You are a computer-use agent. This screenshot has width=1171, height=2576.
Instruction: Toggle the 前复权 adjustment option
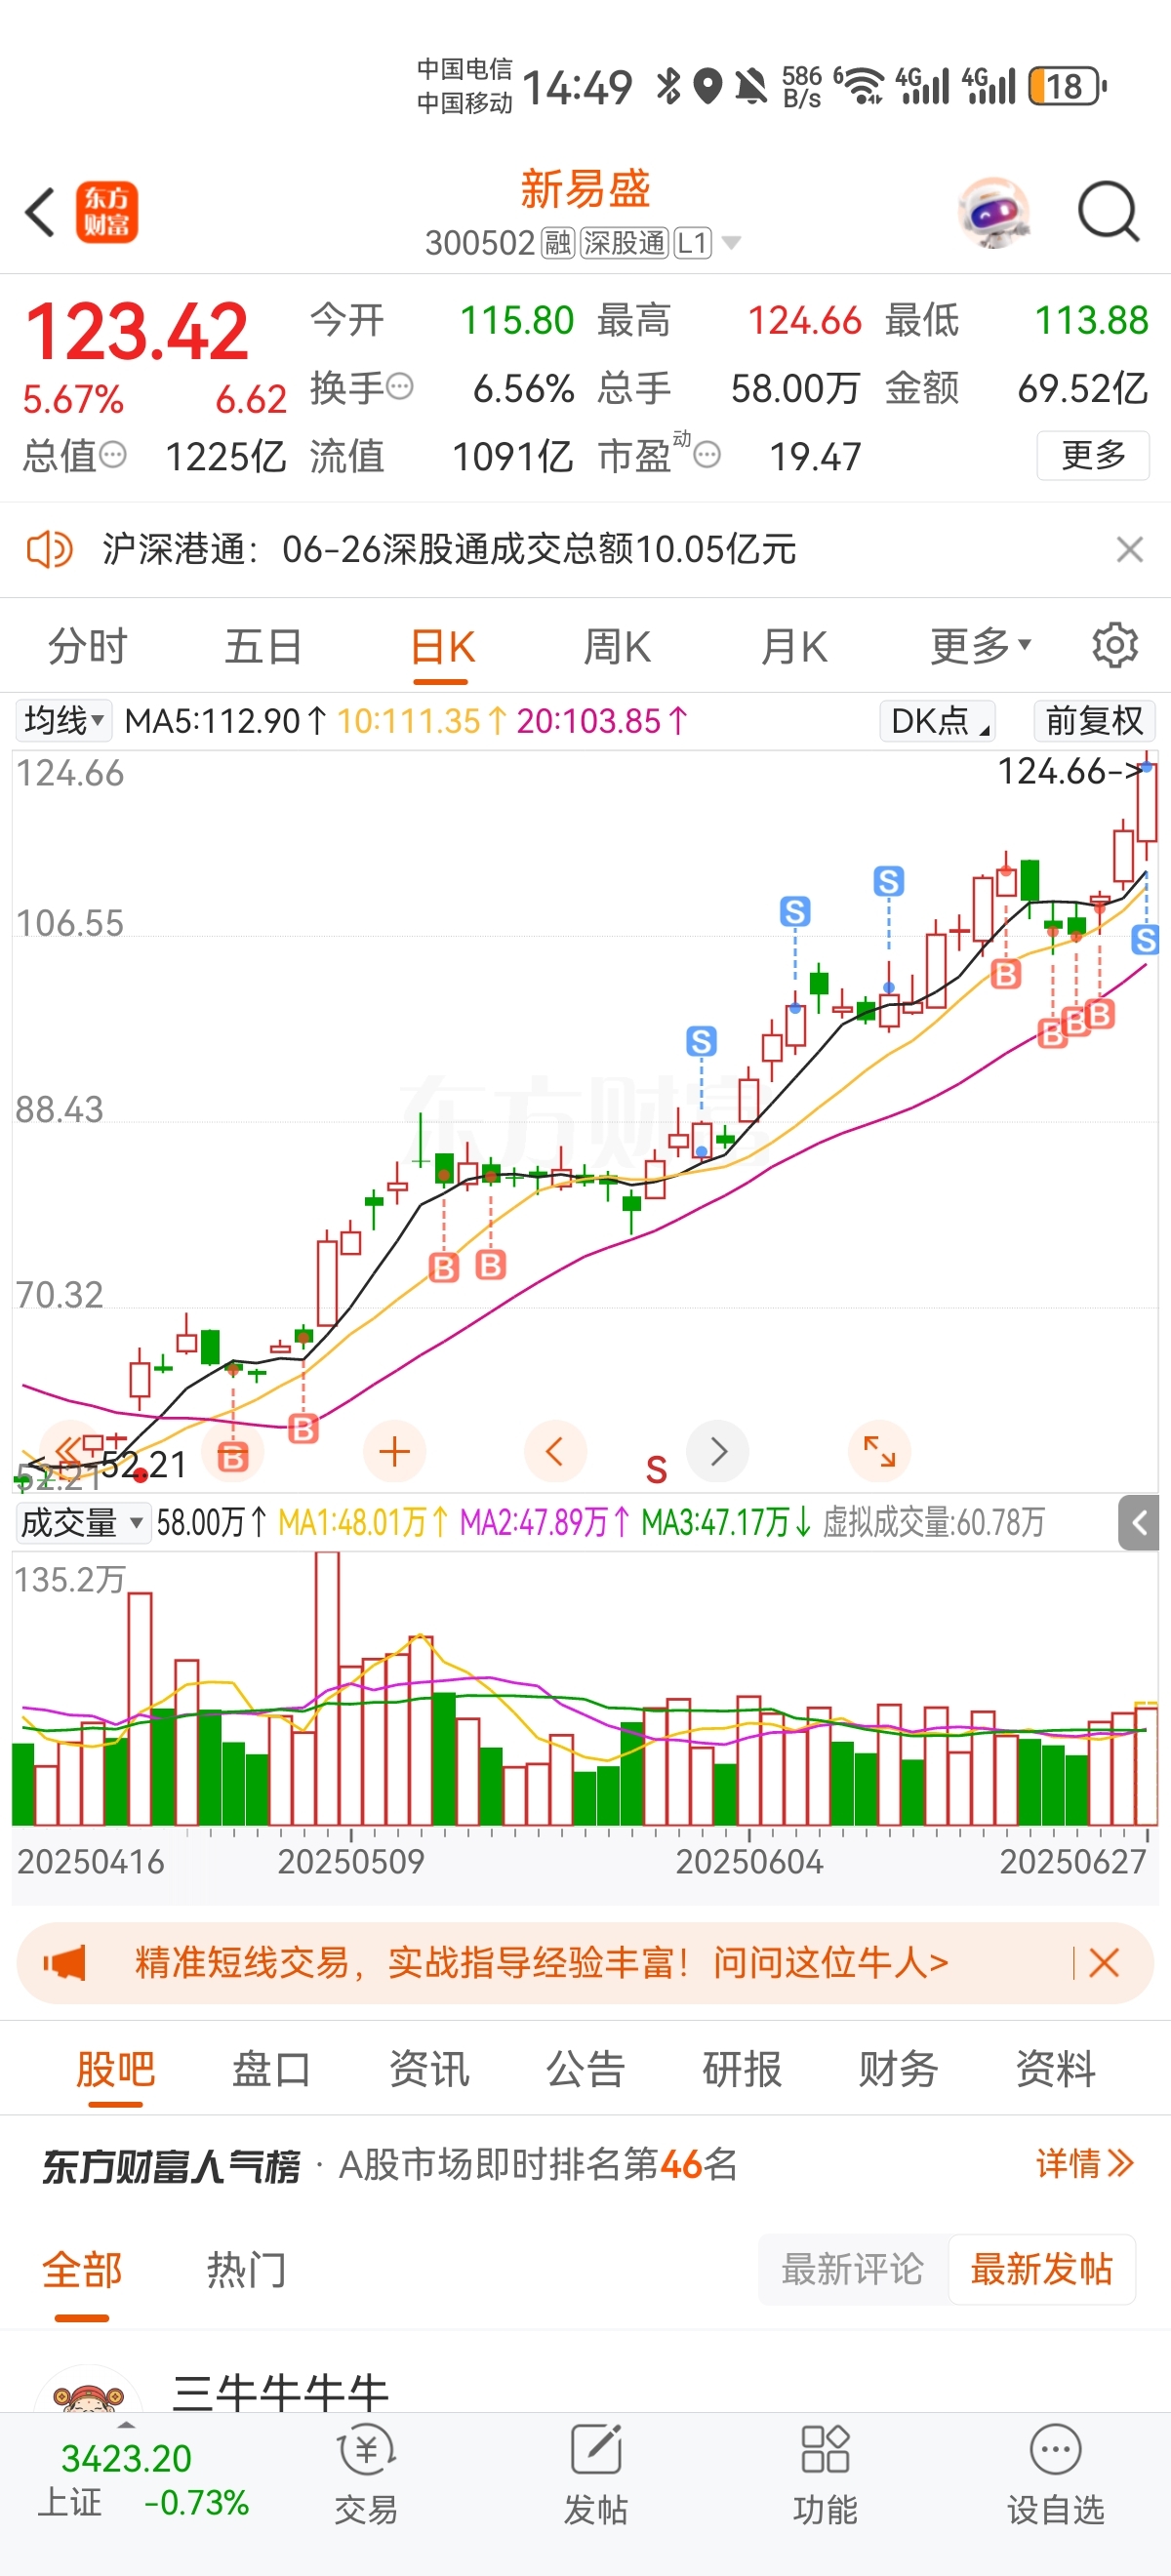1094,720
